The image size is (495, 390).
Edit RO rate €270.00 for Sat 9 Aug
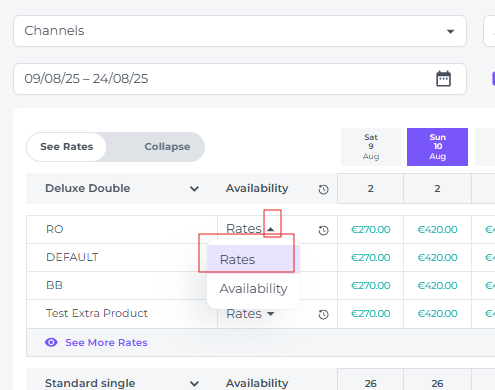[x=371, y=230]
